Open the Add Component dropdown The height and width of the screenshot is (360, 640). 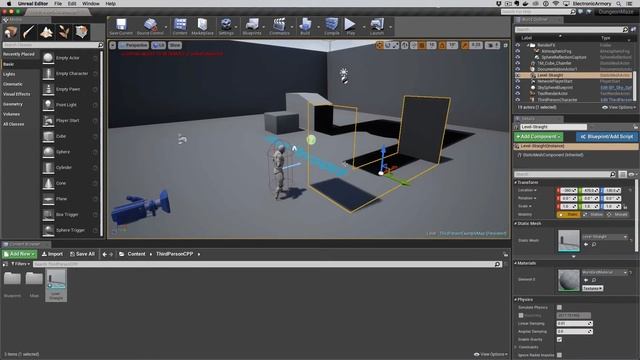pos(538,137)
